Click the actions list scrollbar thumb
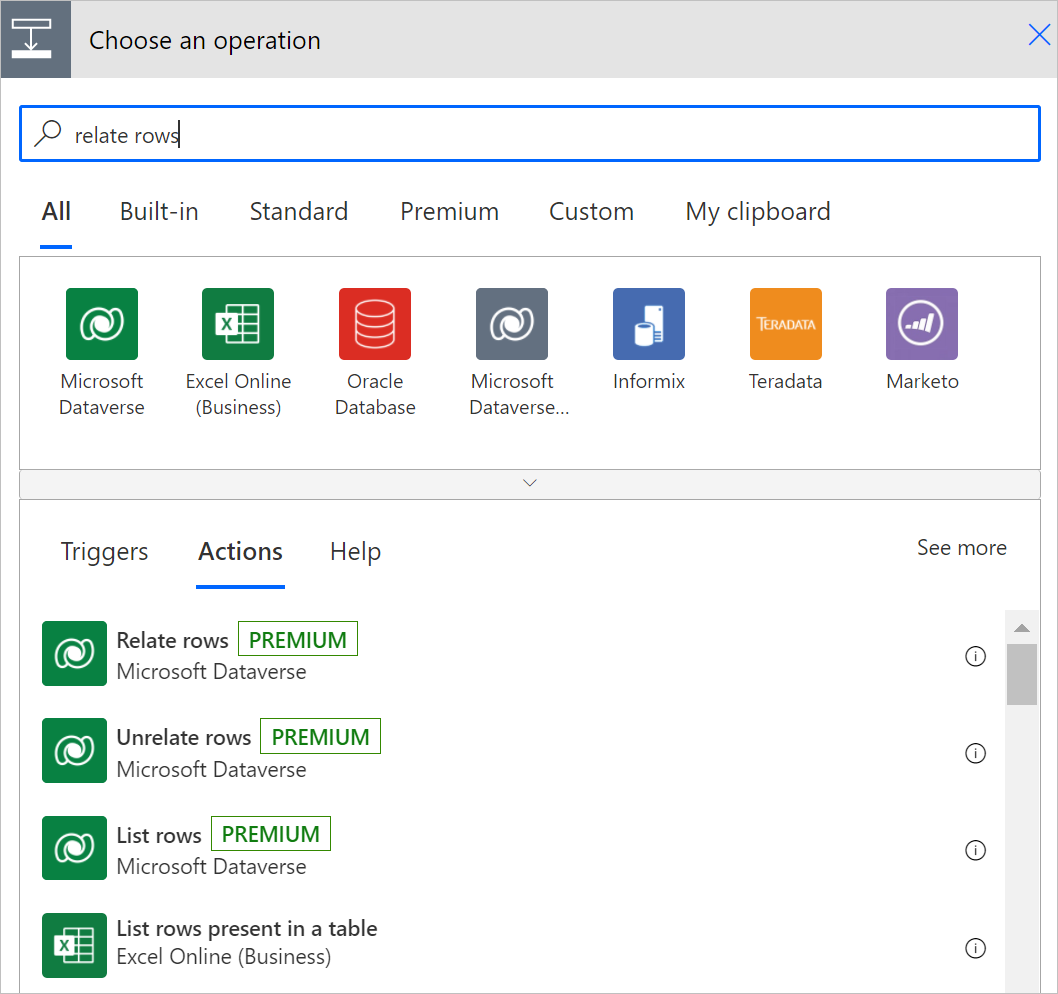 pos(1022,674)
